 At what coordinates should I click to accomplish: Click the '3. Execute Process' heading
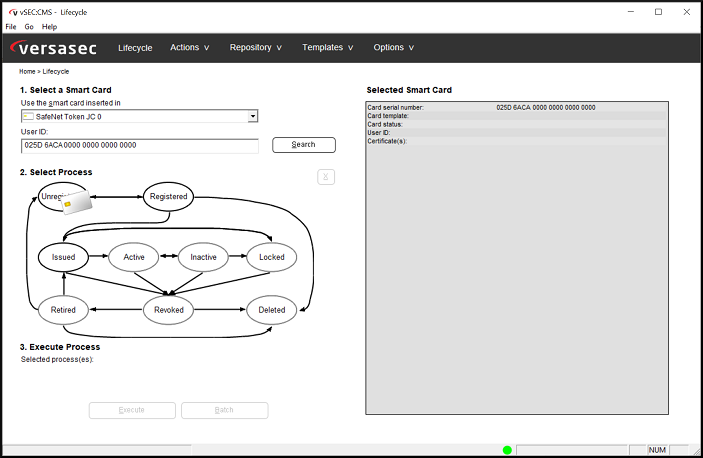[x=60, y=347]
